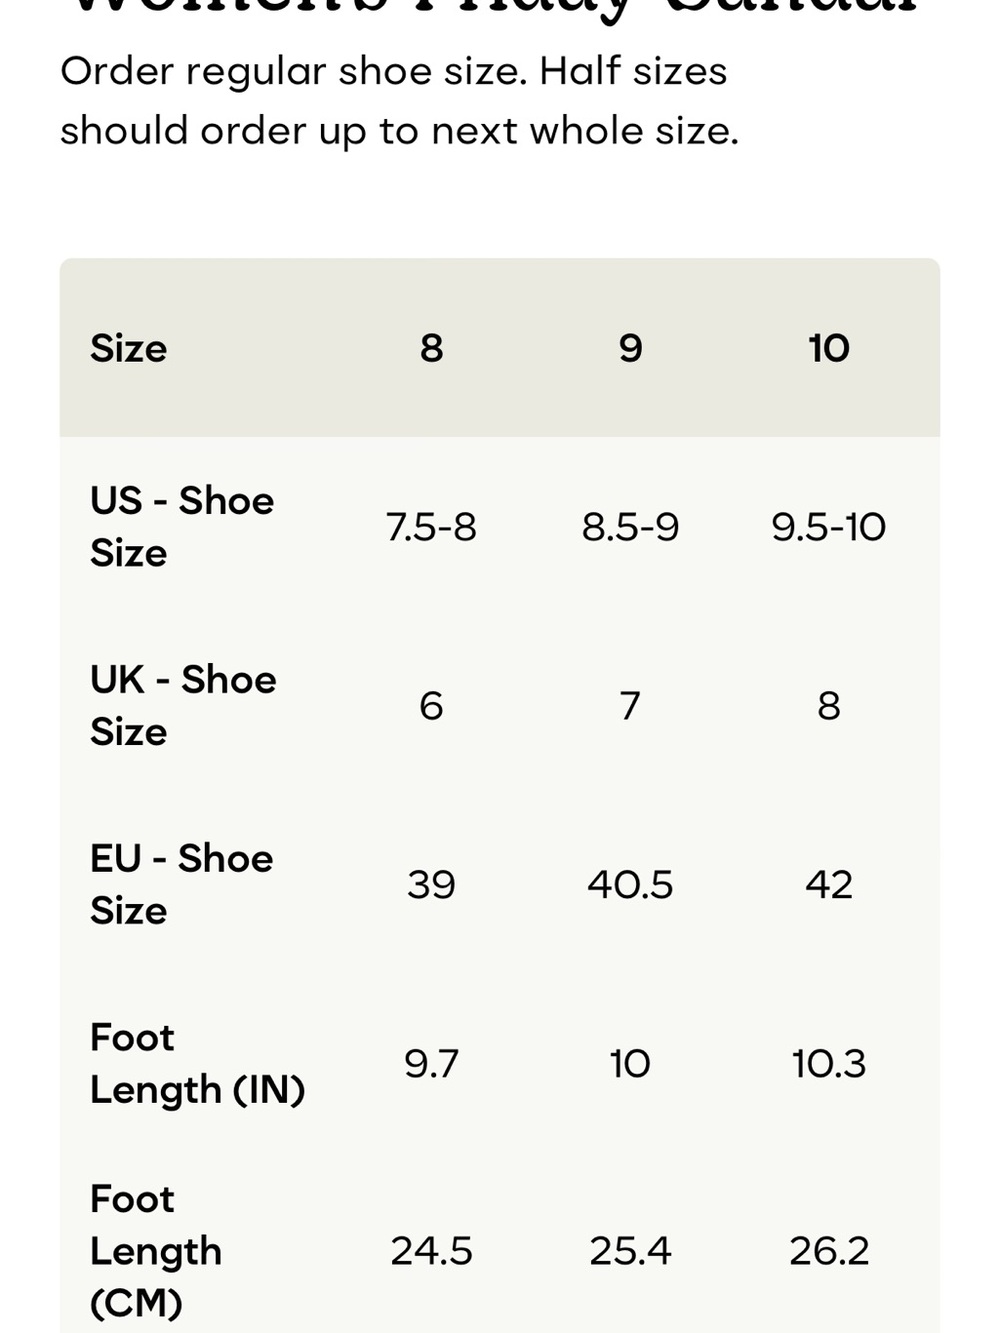The height and width of the screenshot is (1333, 1000).
Task: Select the size 8 column header
Action: (x=431, y=348)
